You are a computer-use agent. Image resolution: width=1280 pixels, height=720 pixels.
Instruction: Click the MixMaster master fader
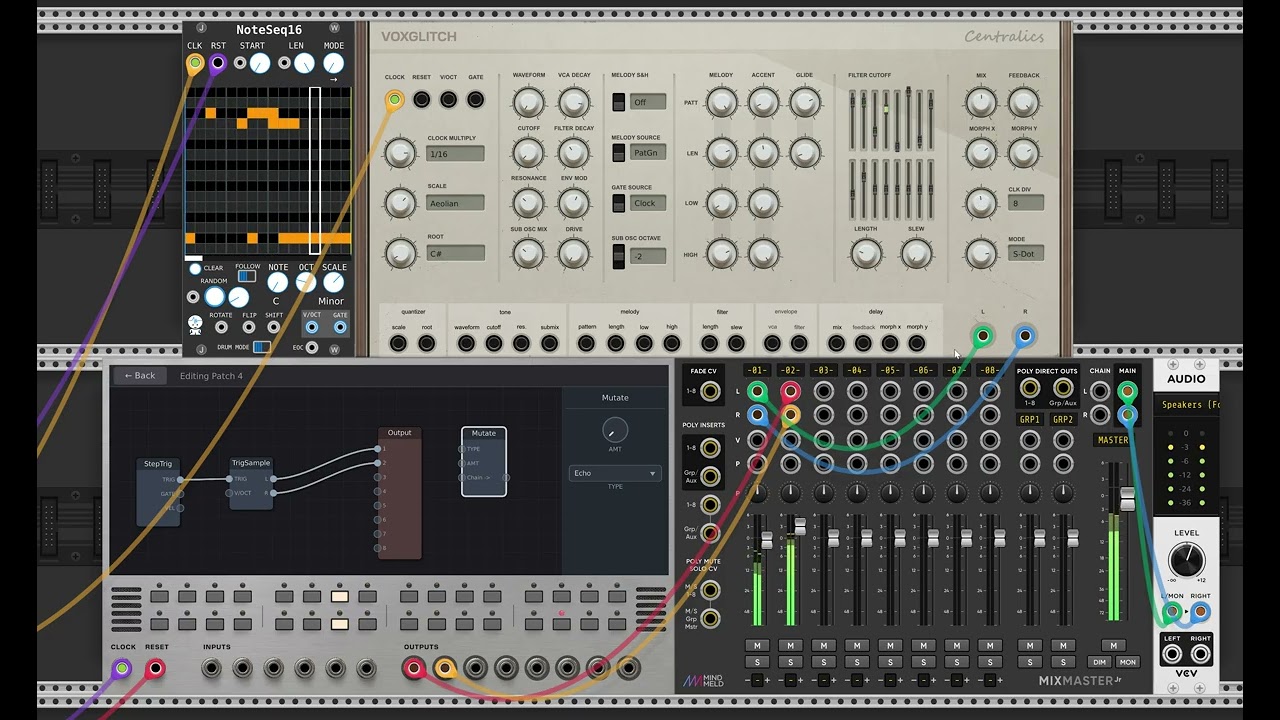point(1127,499)
